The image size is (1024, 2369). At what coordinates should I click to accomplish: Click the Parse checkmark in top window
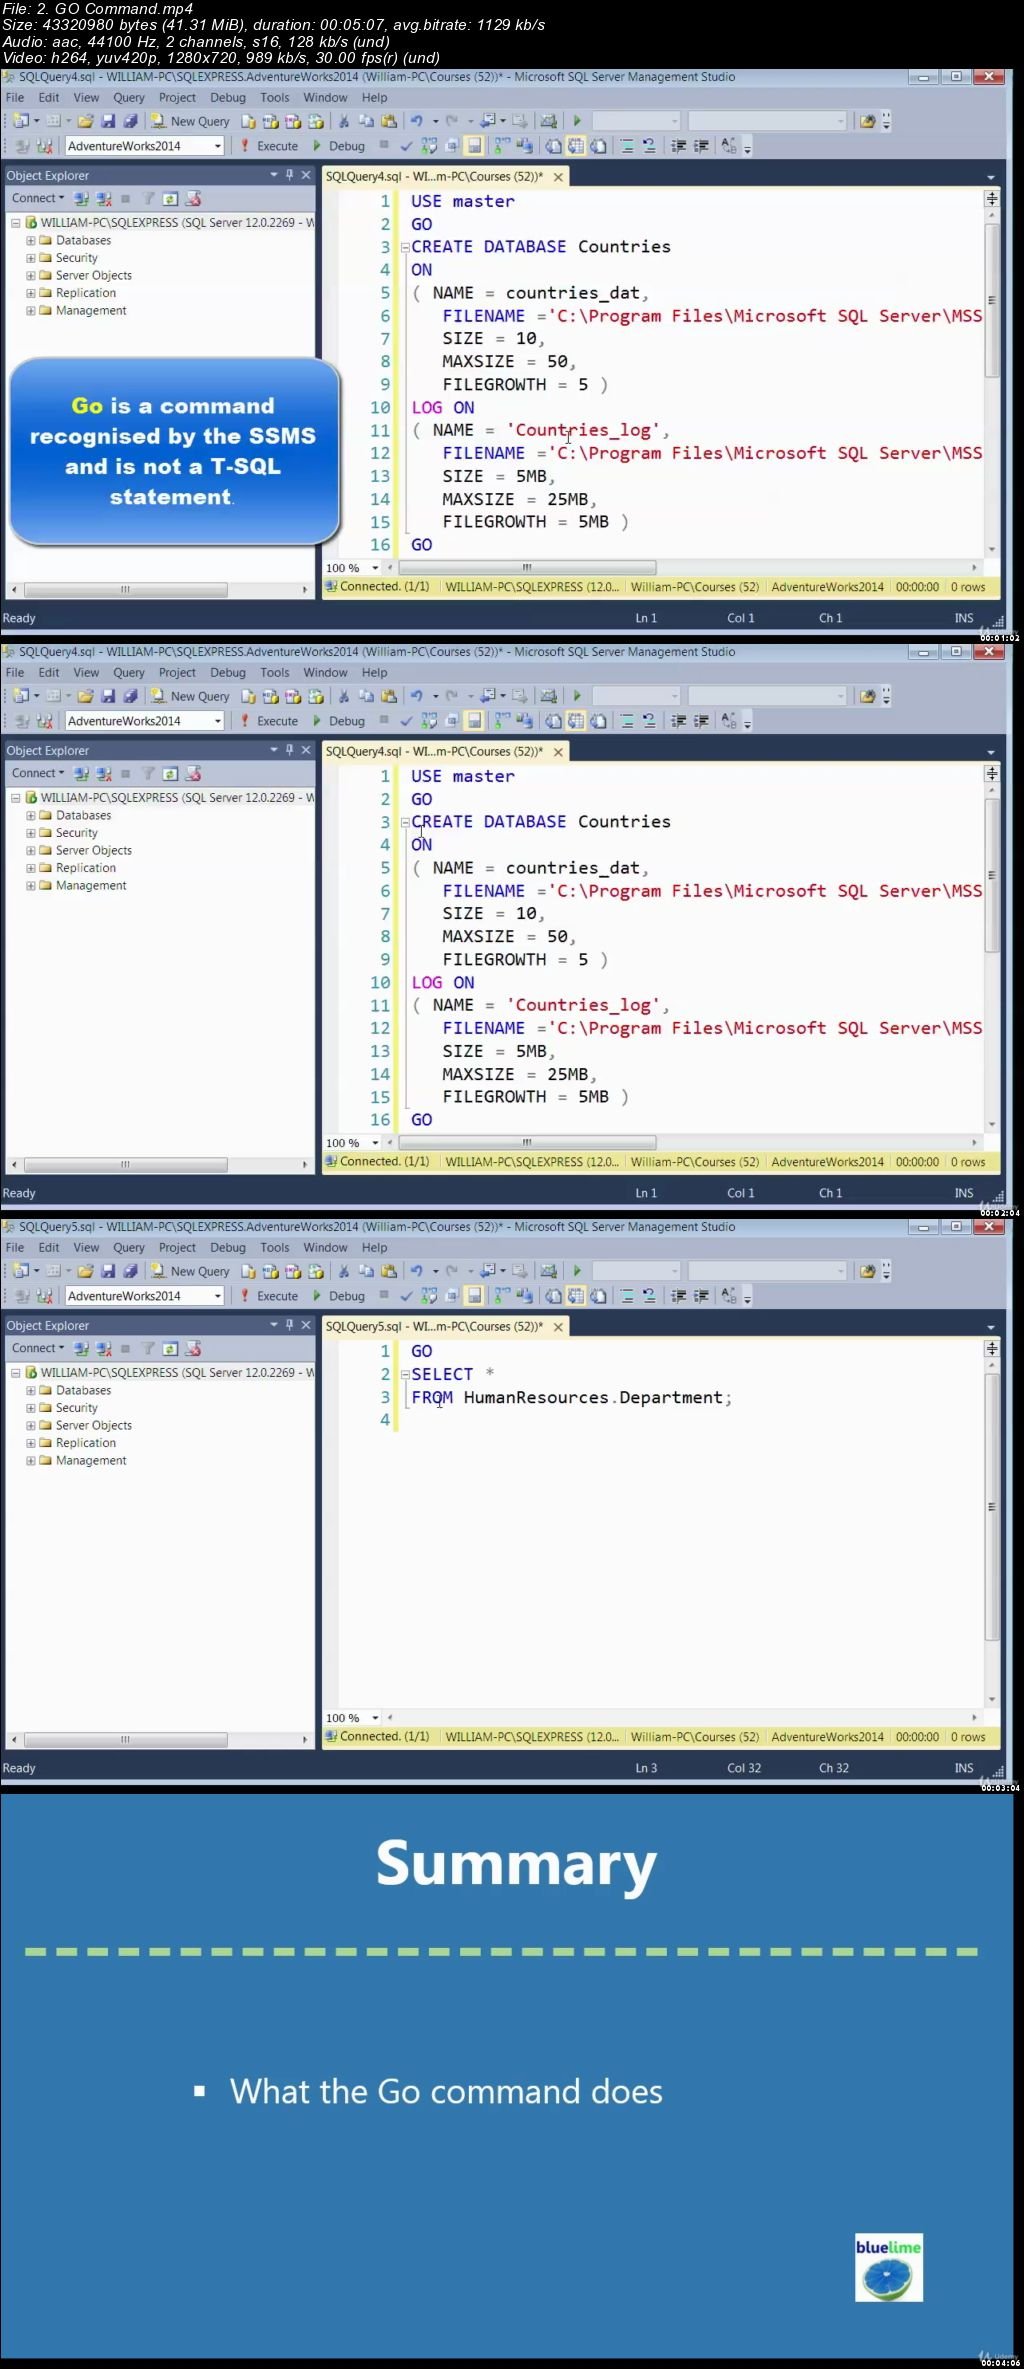[x=406, y=146]
